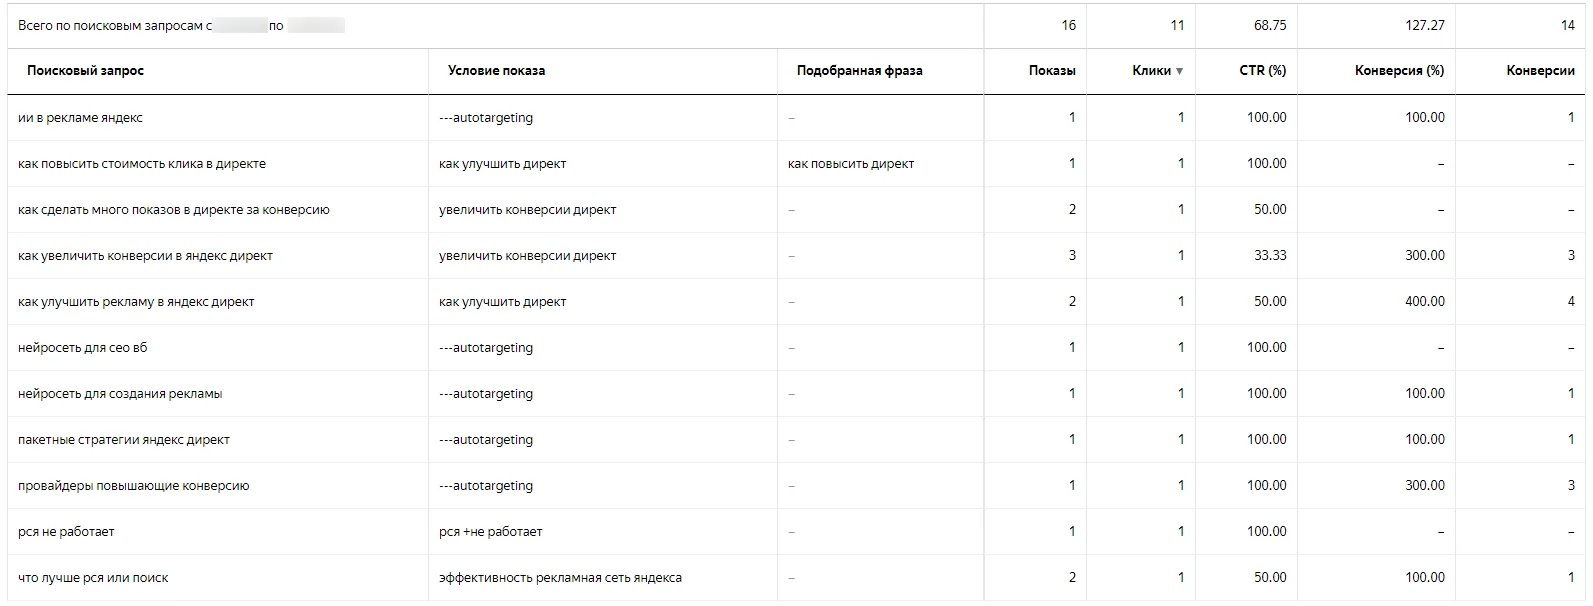Select query 'нейросеть для сео вб'
Screen dimensions: 1593x606
pos(83,348)
